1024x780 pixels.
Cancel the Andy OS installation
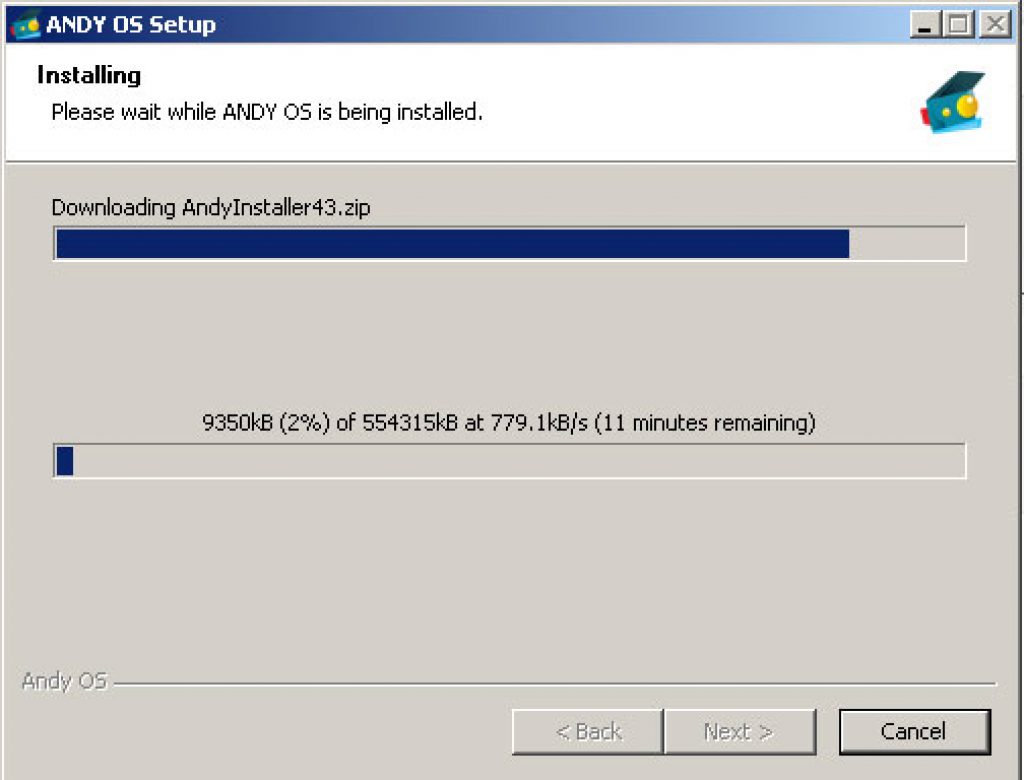pos(914,732)
